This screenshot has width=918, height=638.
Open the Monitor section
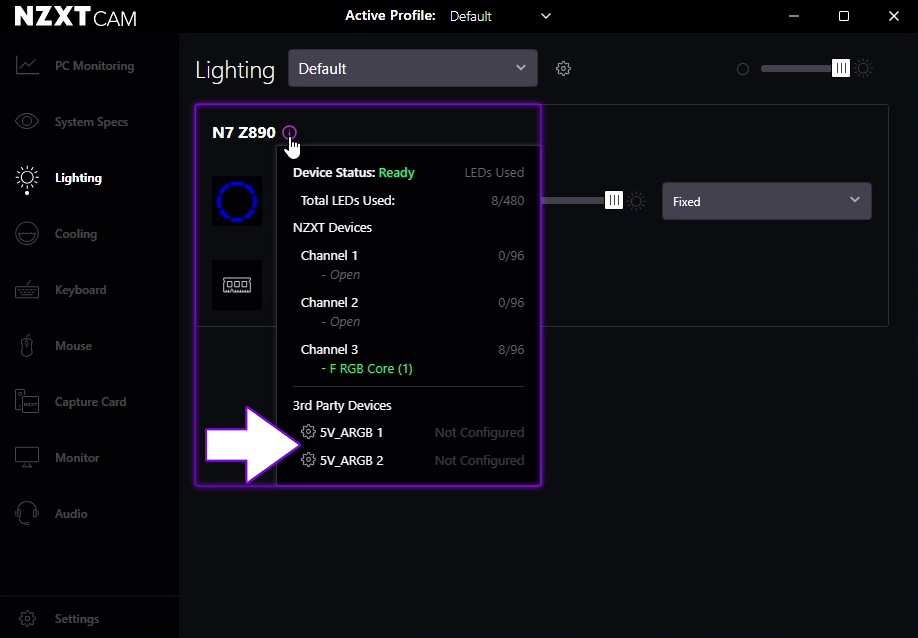click(77, 457)
